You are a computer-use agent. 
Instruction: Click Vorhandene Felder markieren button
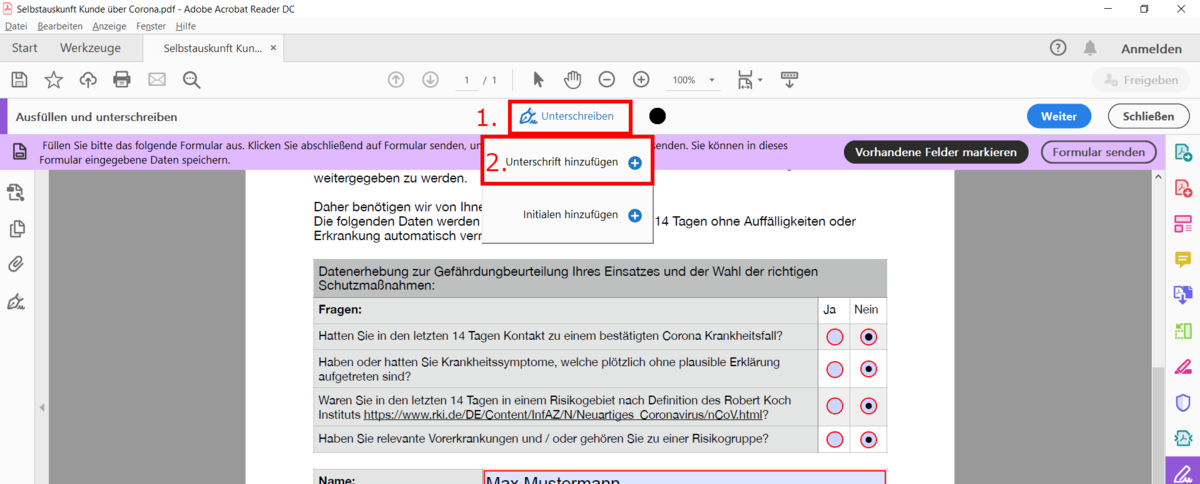pos(936,152)
